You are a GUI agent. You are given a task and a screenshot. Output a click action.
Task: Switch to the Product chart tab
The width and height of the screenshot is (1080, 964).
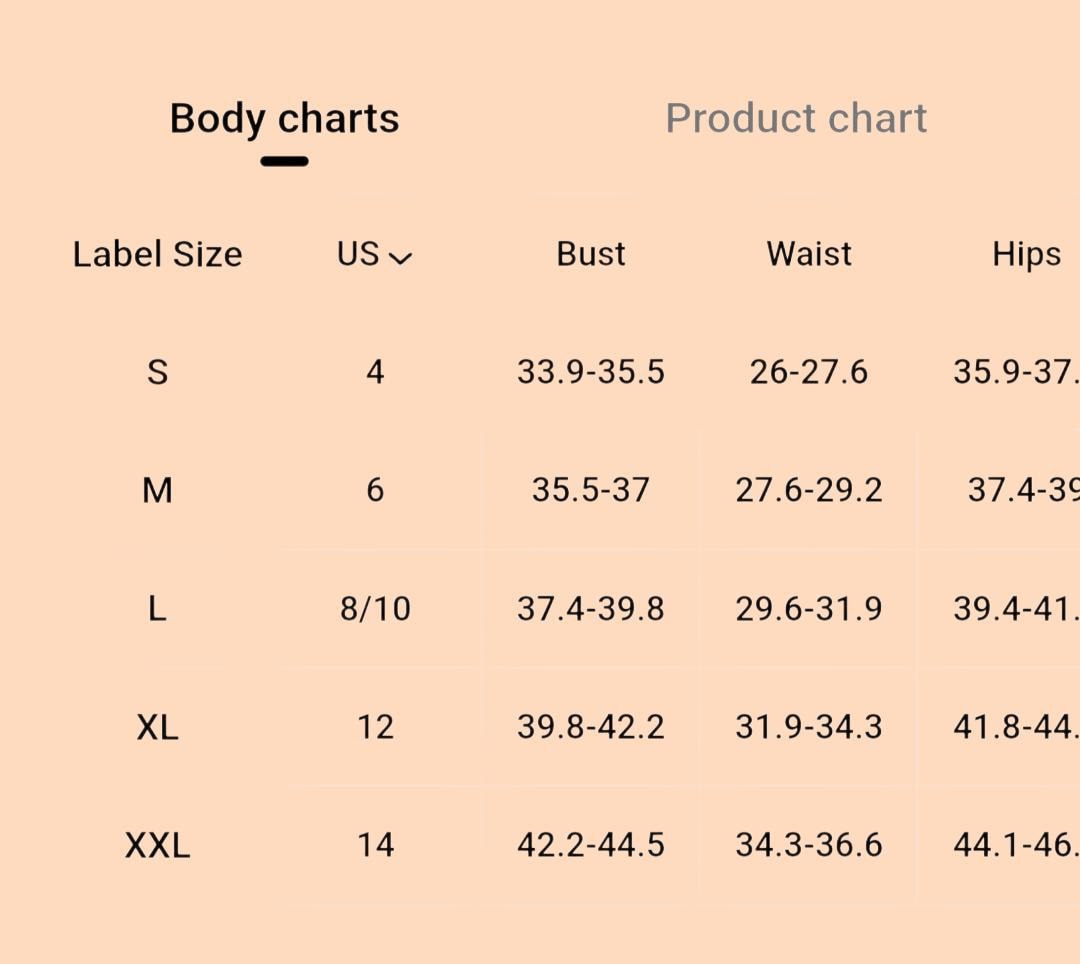(796, 118)
